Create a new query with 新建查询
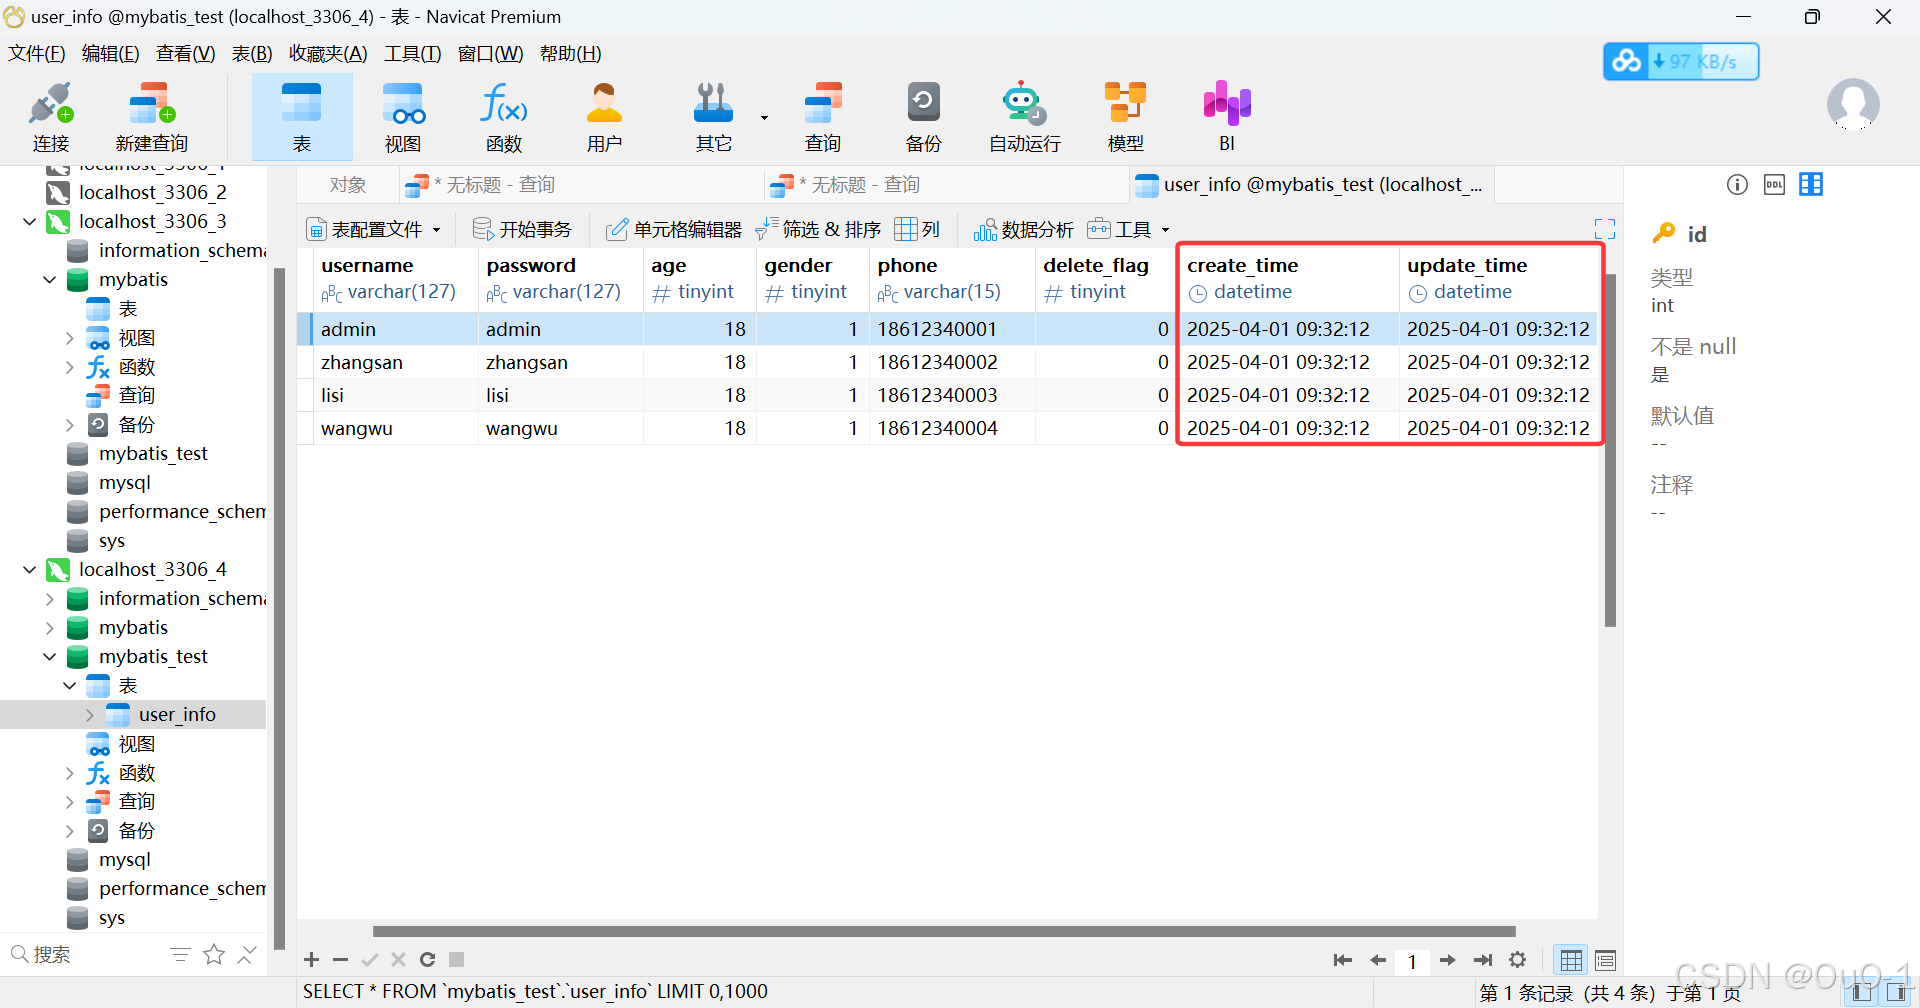Image resolution: width=1920 pixels, height=1008 pixels. click(x=152, y=117)
